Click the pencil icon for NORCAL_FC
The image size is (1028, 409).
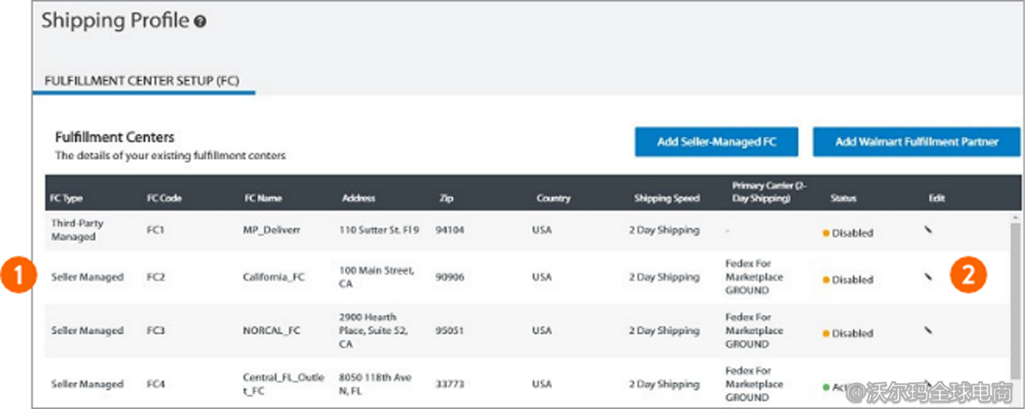pyautogui.click(x=928, y=328)
